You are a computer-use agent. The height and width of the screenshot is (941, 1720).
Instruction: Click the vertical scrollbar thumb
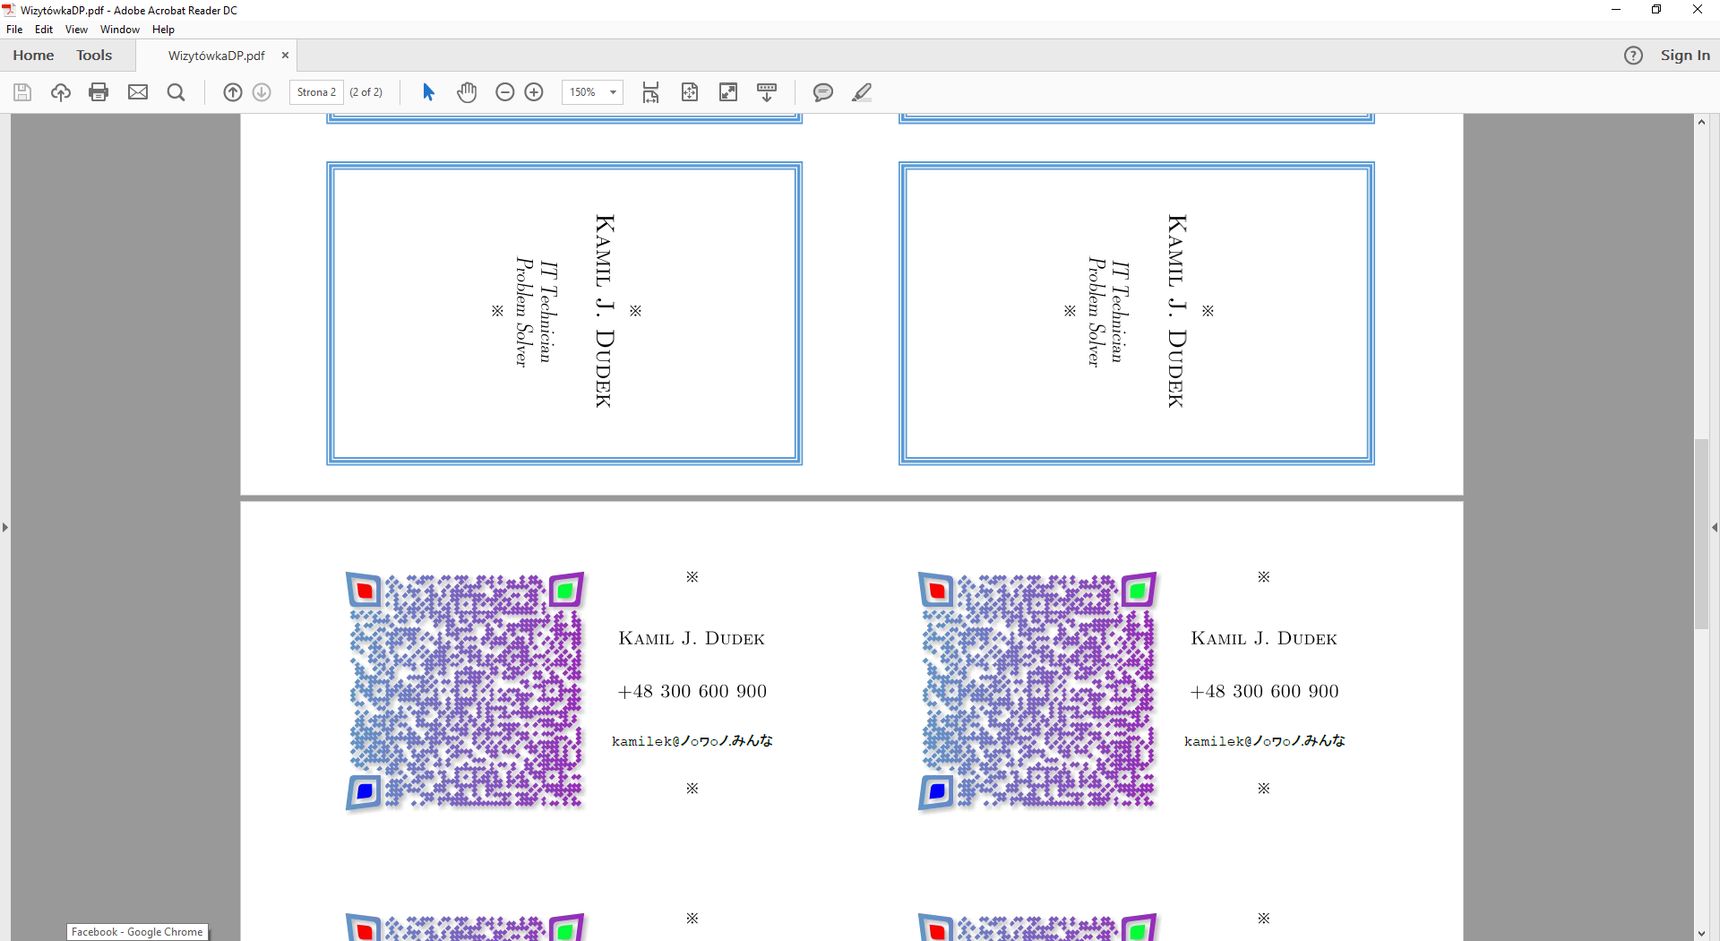tap(1701, 534)
